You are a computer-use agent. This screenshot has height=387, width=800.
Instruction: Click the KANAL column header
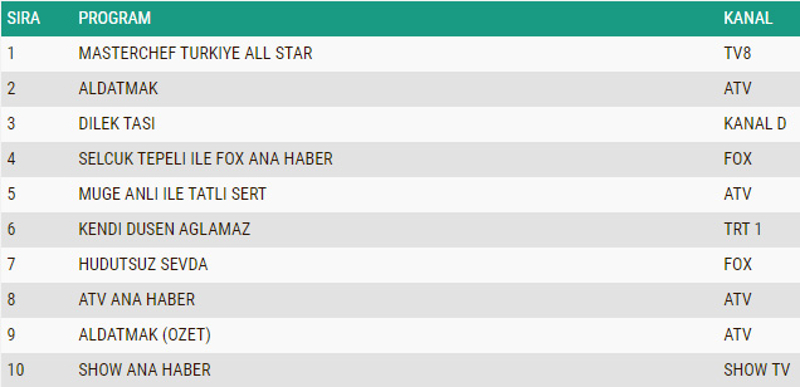[748, 18]
